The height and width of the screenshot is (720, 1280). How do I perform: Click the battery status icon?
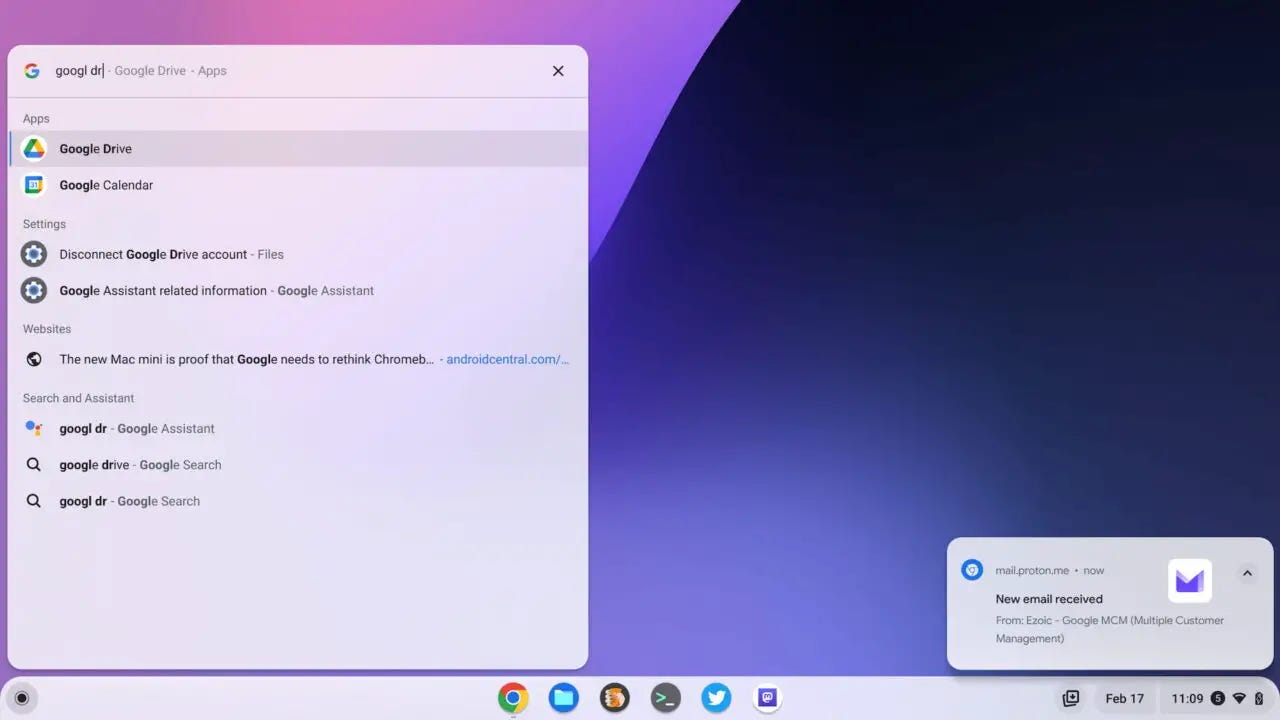coord(1259,699)
